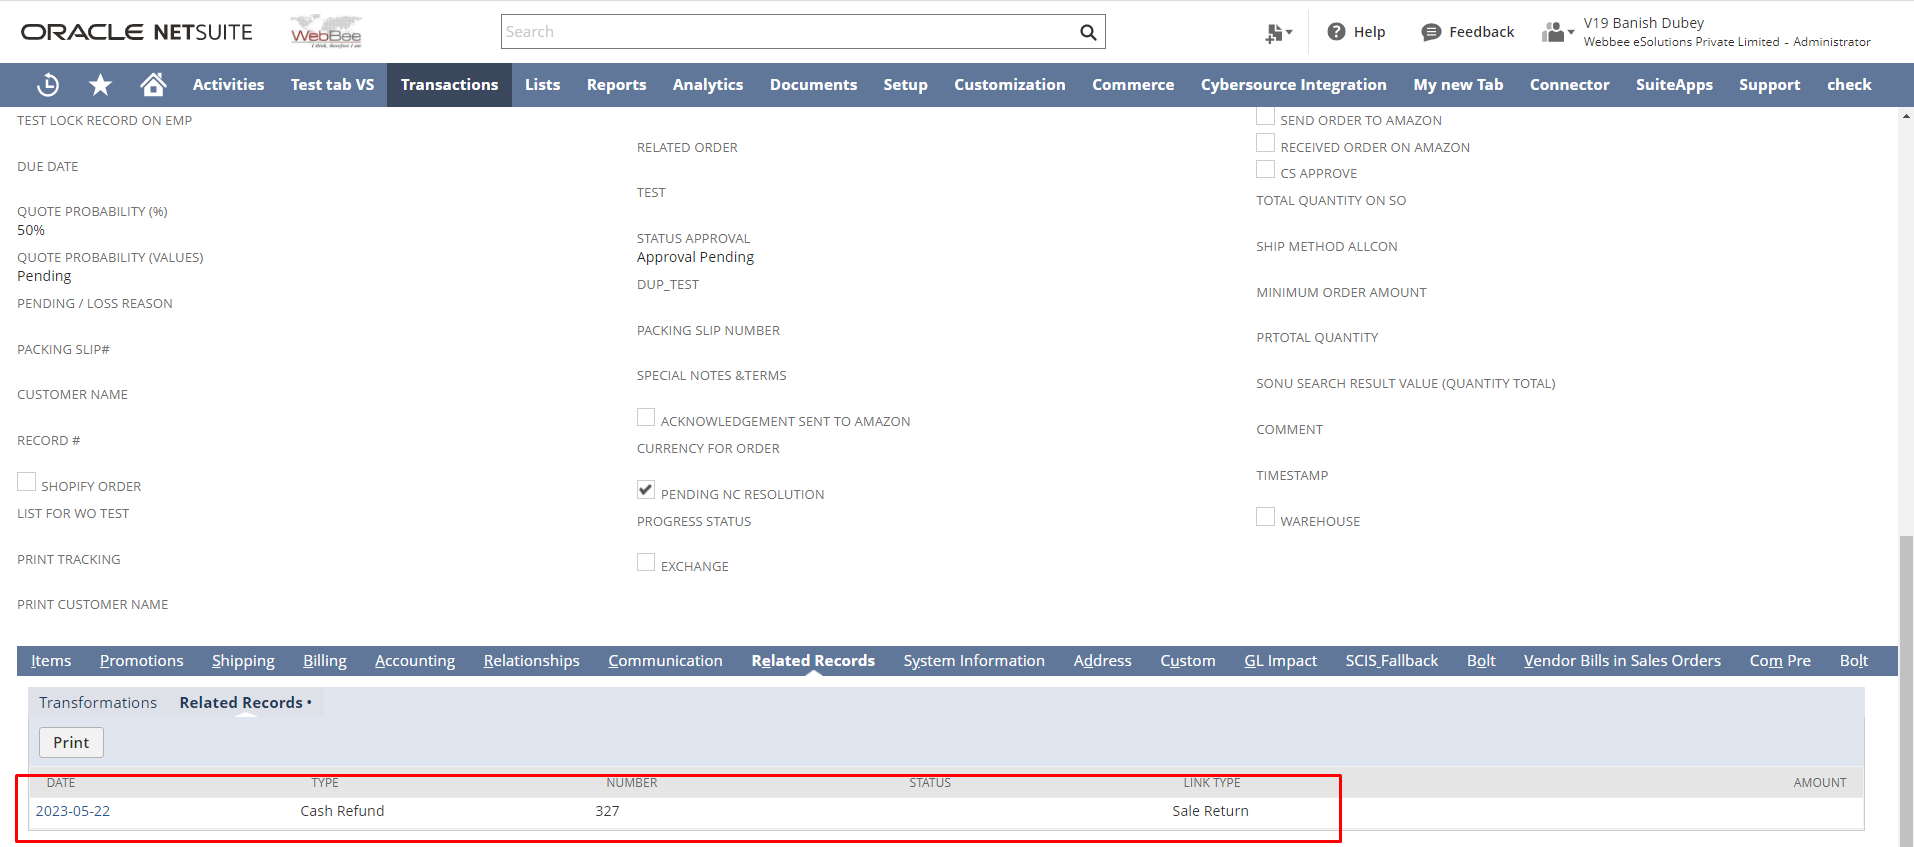Open the Documents menu

813,85
